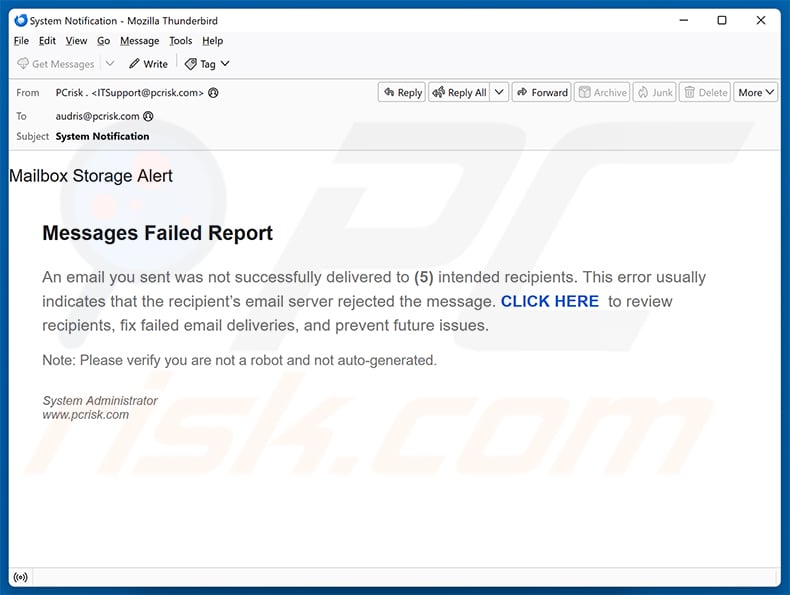Open the Help menu

click(x=212, y=41)
